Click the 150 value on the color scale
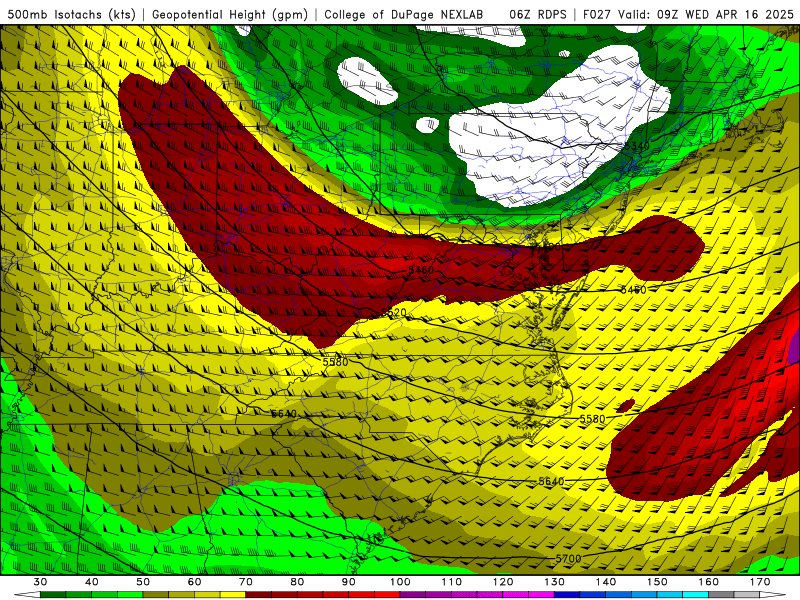800x600 pixels. (657, 582)
